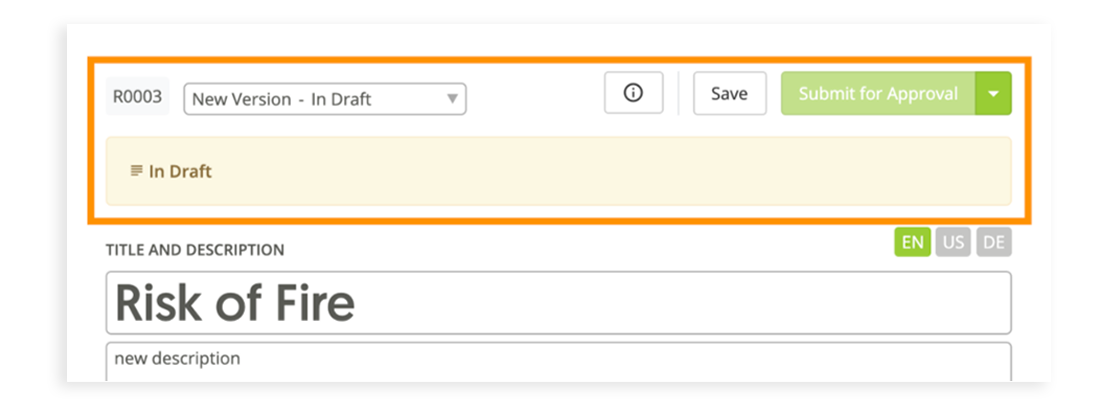Viewport: 1118px width, 406px height.
Task: Open the New Version - In Draft dropdown
Action: (325, 99)
